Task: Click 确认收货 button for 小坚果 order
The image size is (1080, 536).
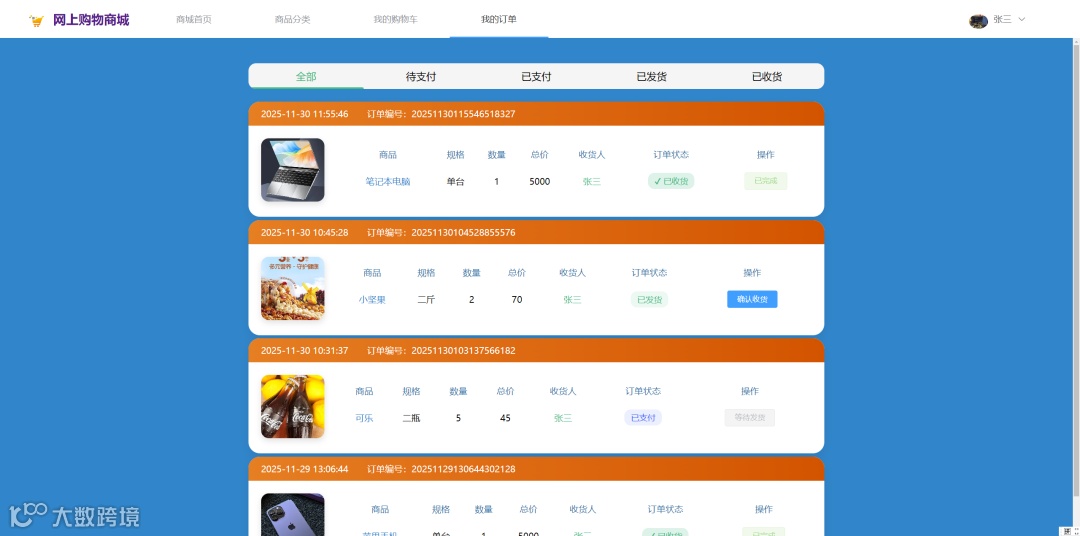Action: click(x=752, y=299)
